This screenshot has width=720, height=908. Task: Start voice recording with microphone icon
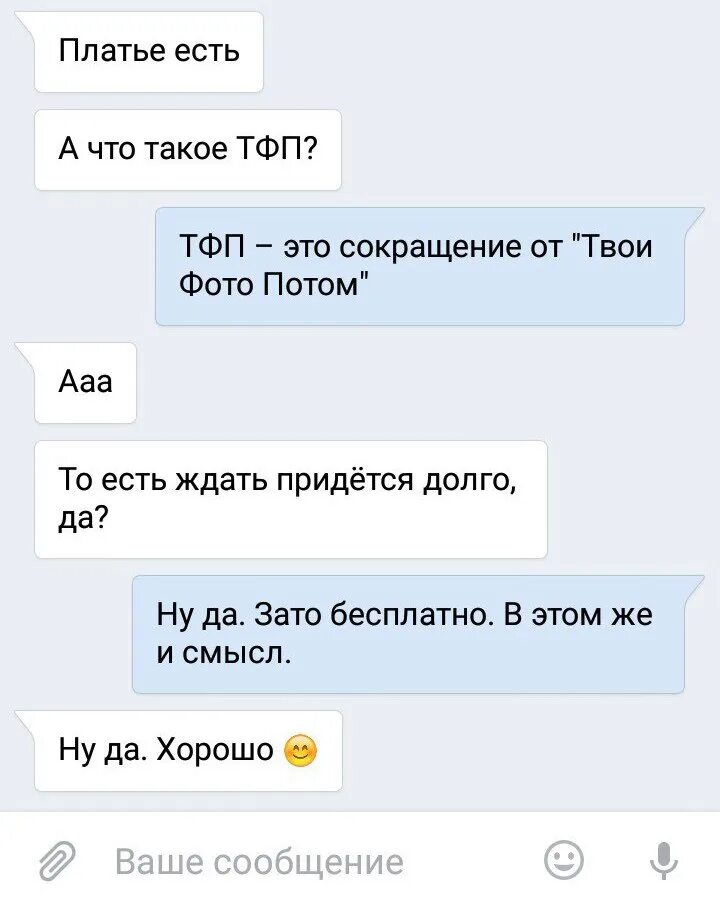(664, 861)
